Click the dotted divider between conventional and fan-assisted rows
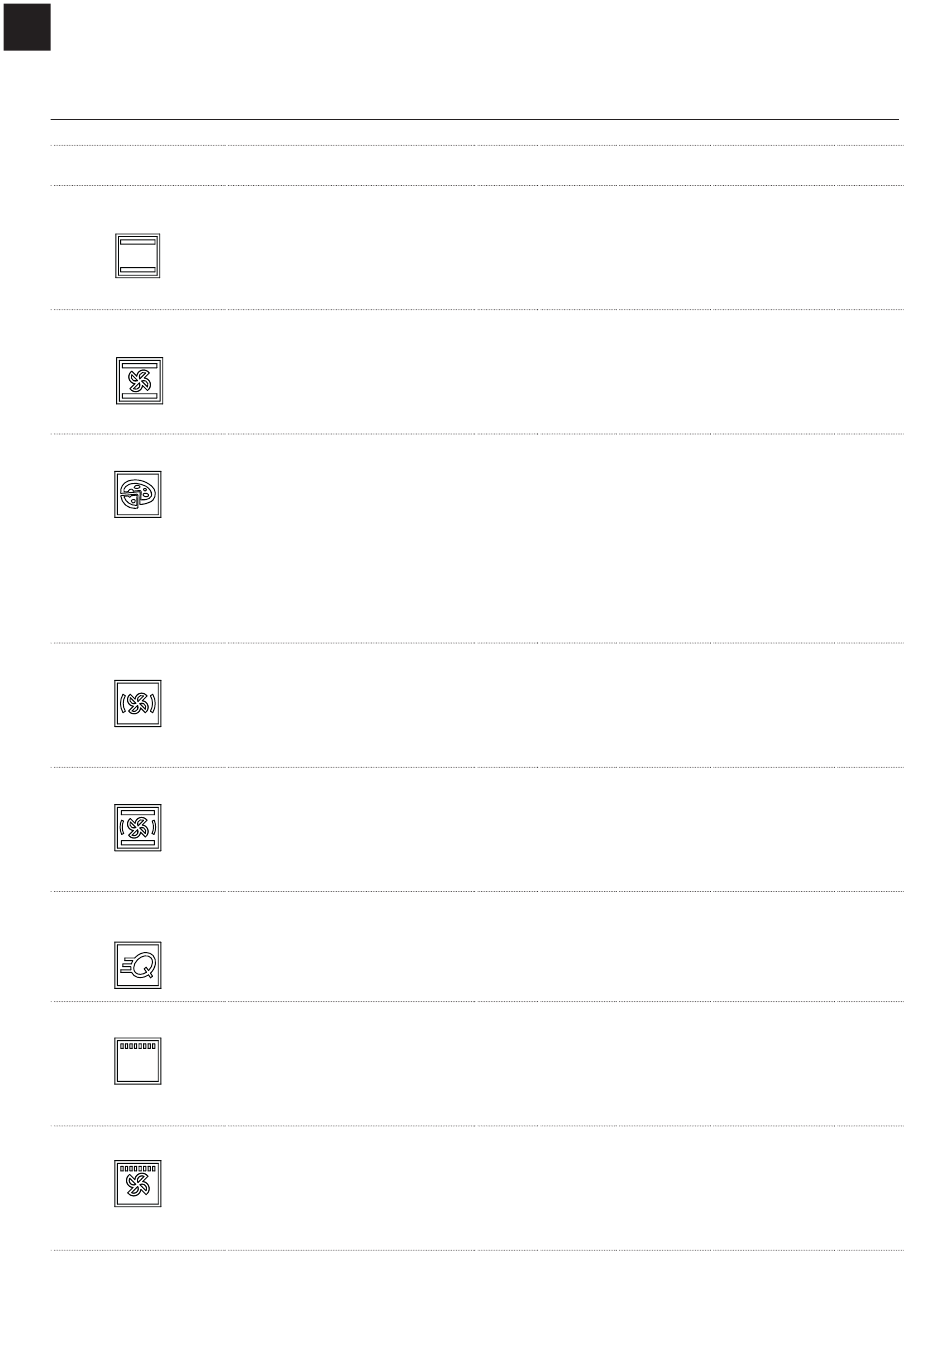Image resolution: width=950 pixels, height=1360 pixels. coord(477,309)
